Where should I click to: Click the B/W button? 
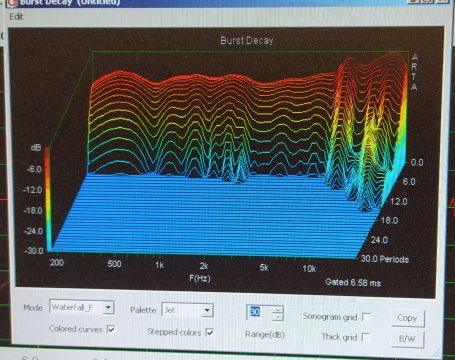click(407, 339)
